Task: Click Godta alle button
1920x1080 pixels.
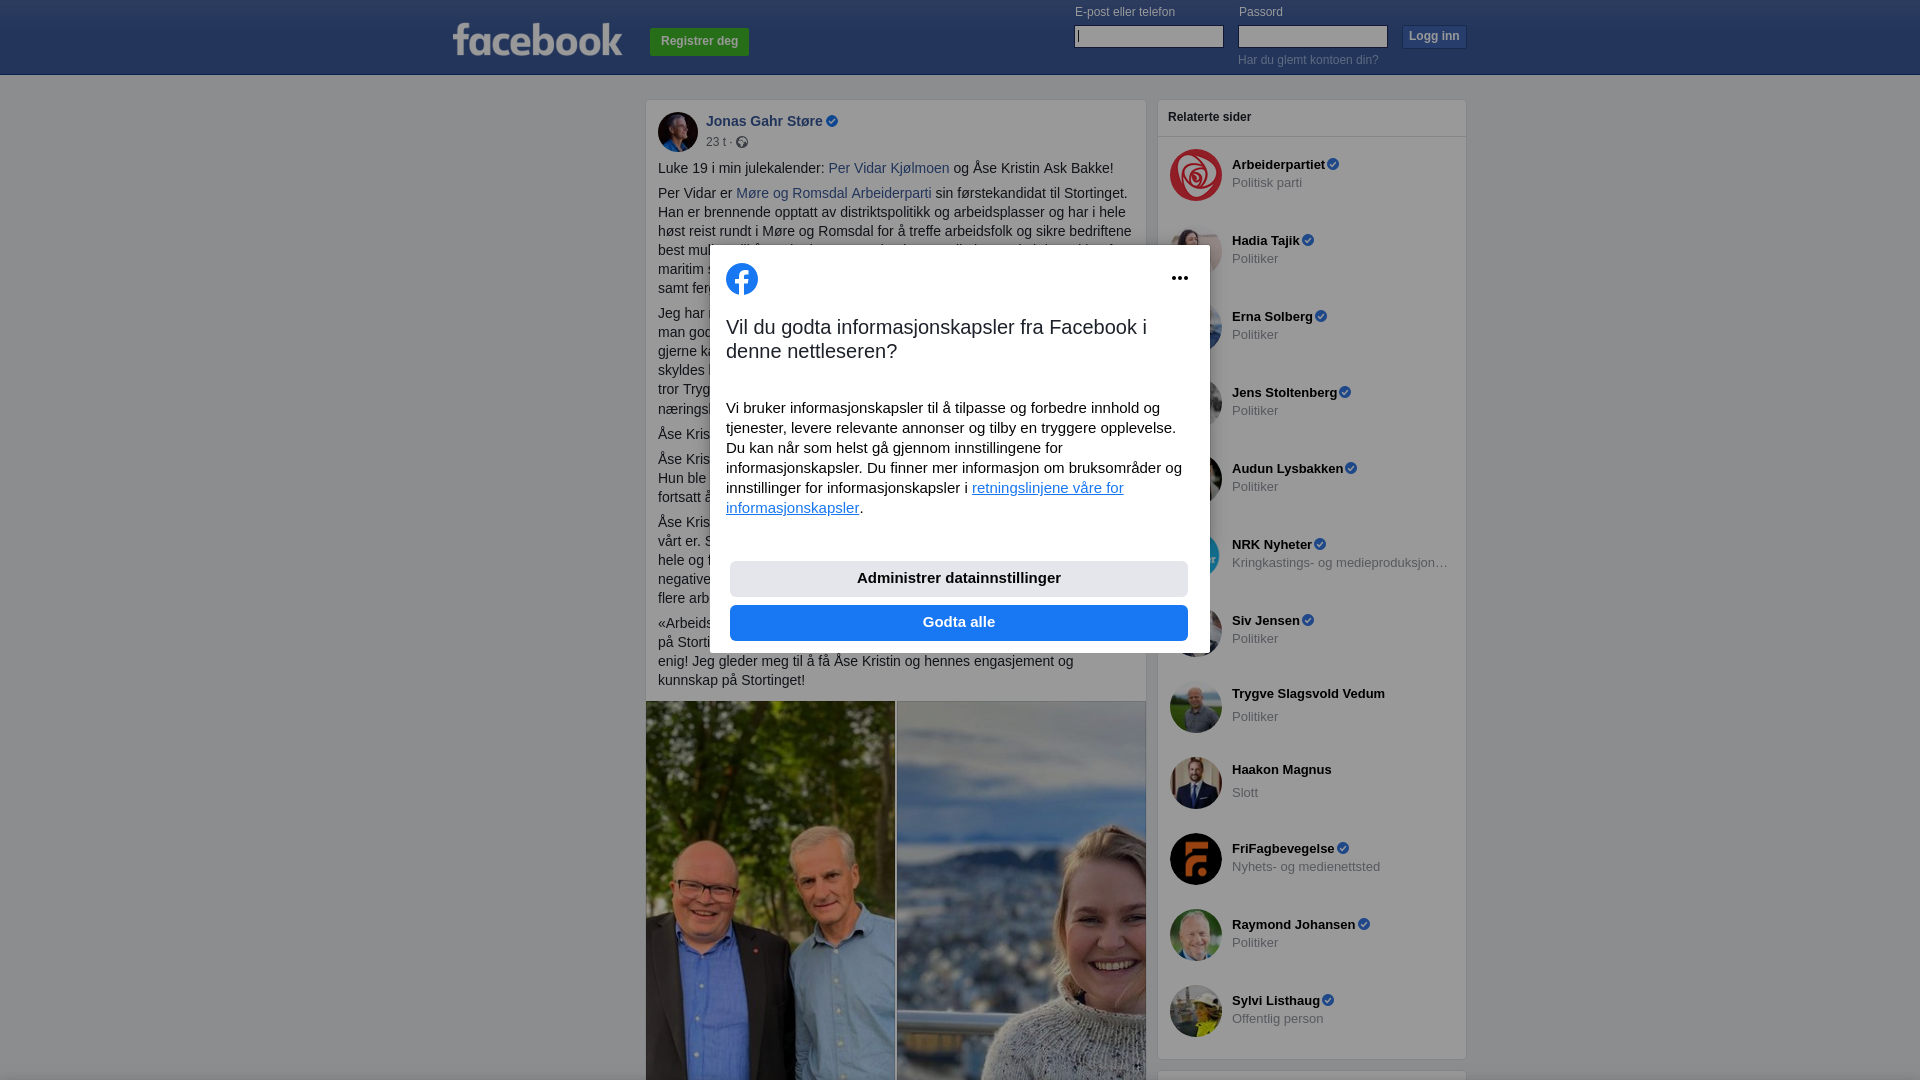Action: click(x=959, y=623)
